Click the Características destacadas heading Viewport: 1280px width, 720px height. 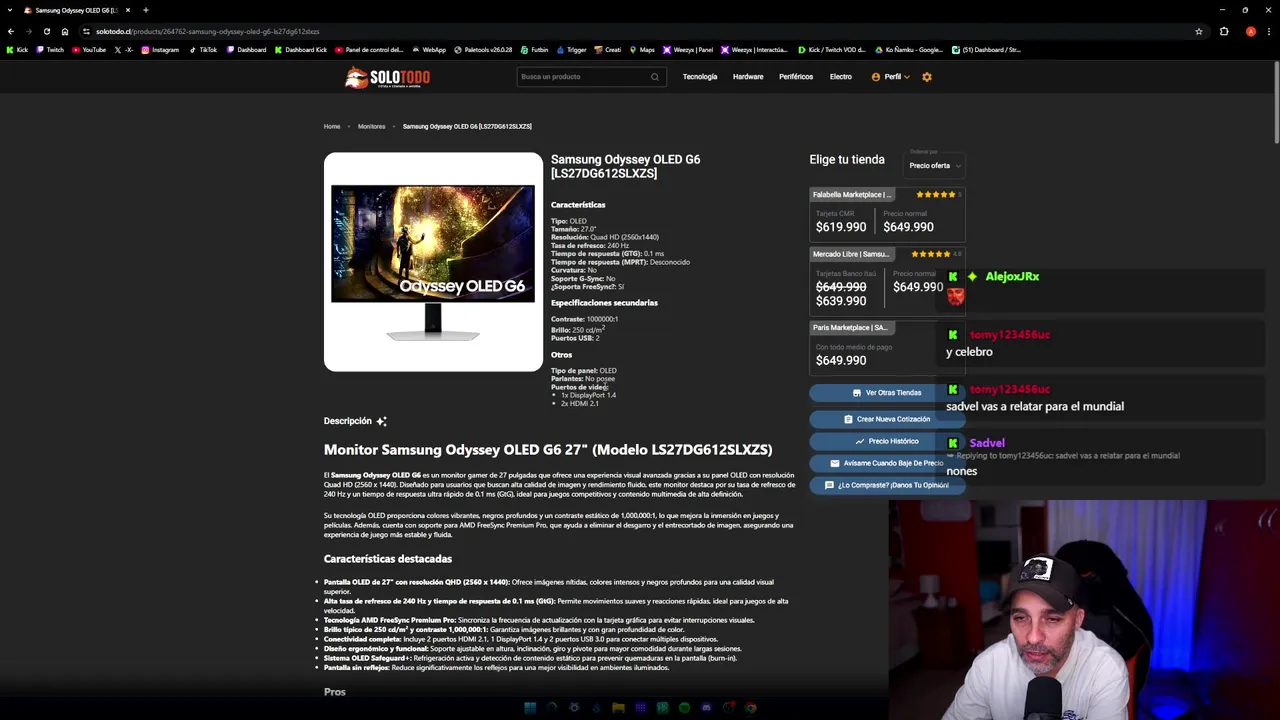(x=388, y=559)
